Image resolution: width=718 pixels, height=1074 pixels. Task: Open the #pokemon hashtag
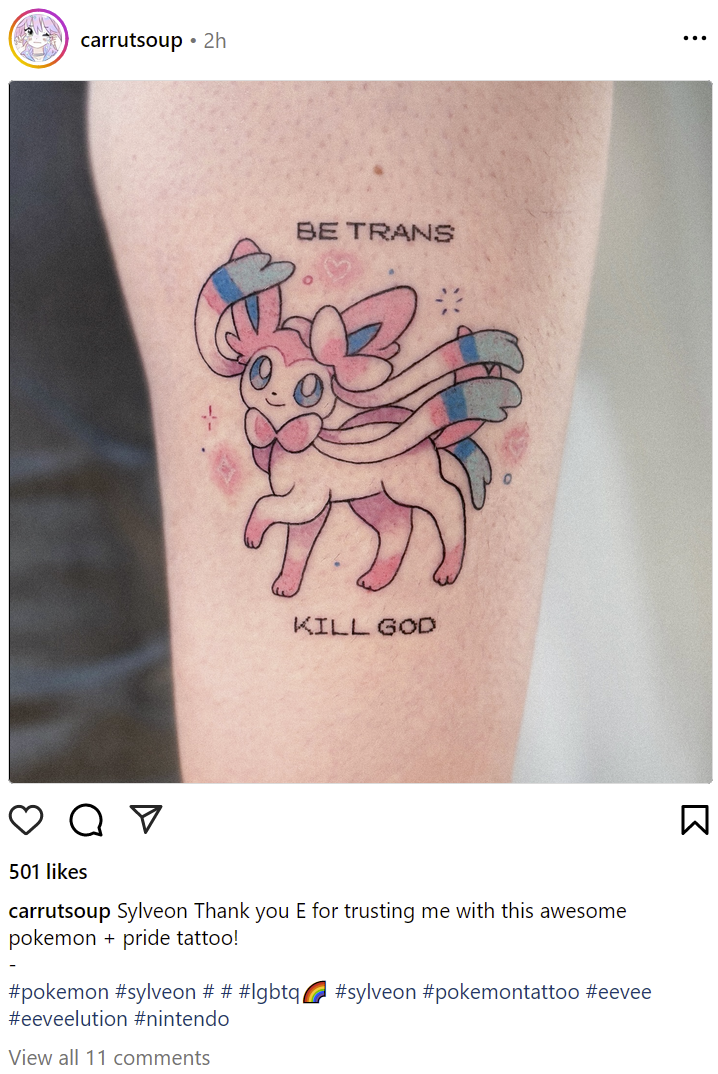[x=59, y=992]
